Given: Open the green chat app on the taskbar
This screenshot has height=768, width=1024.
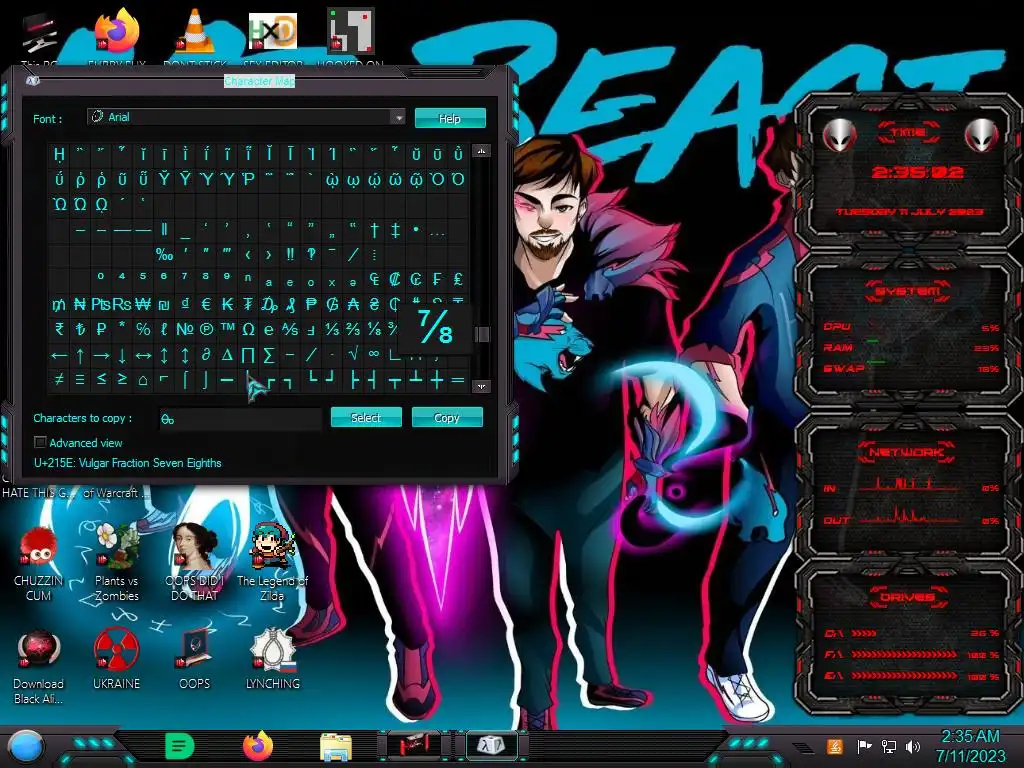Looking at the screenshot, I should [x=180, y=746].
